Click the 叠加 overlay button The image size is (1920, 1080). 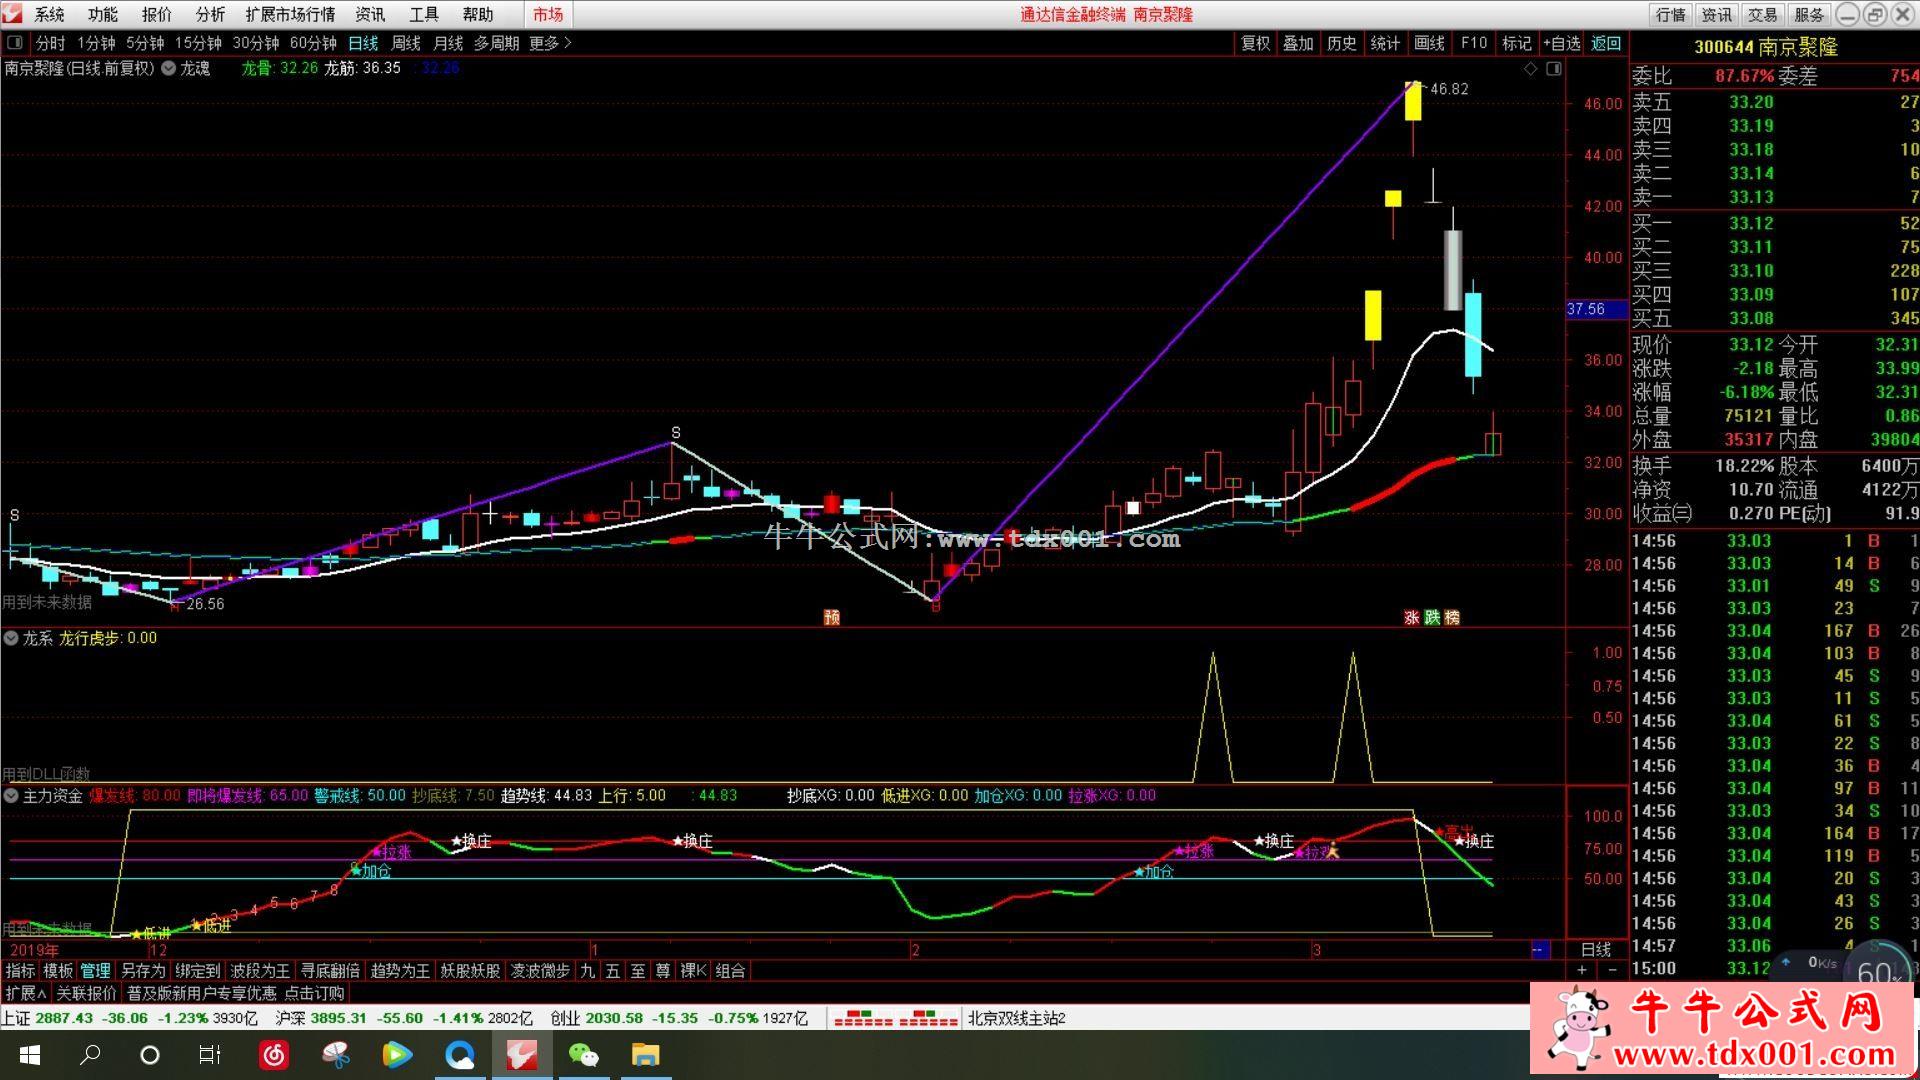1298,43
